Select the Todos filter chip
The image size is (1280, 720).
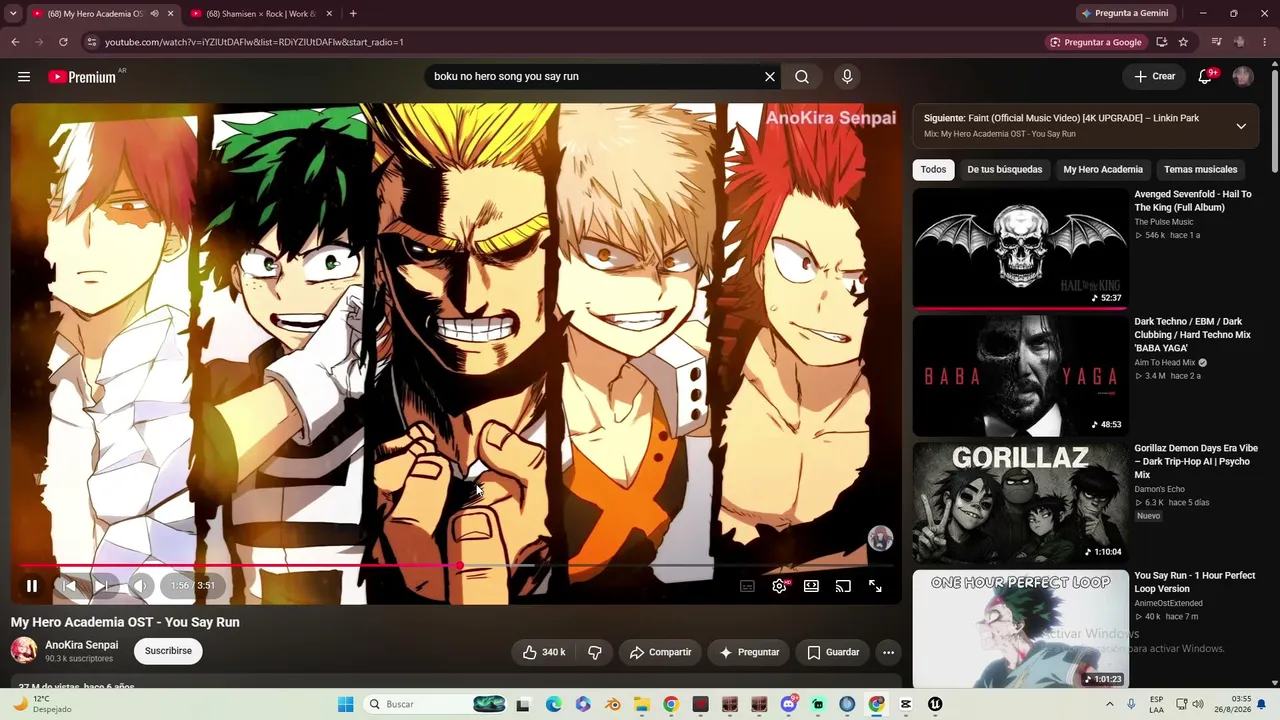coord(933,170)
